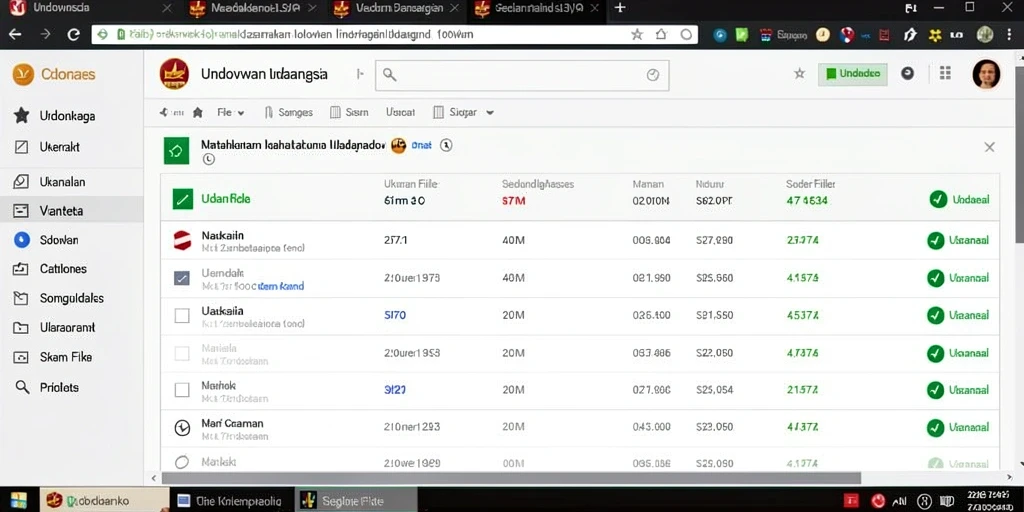Open a new browser tab with plus button

620,8
